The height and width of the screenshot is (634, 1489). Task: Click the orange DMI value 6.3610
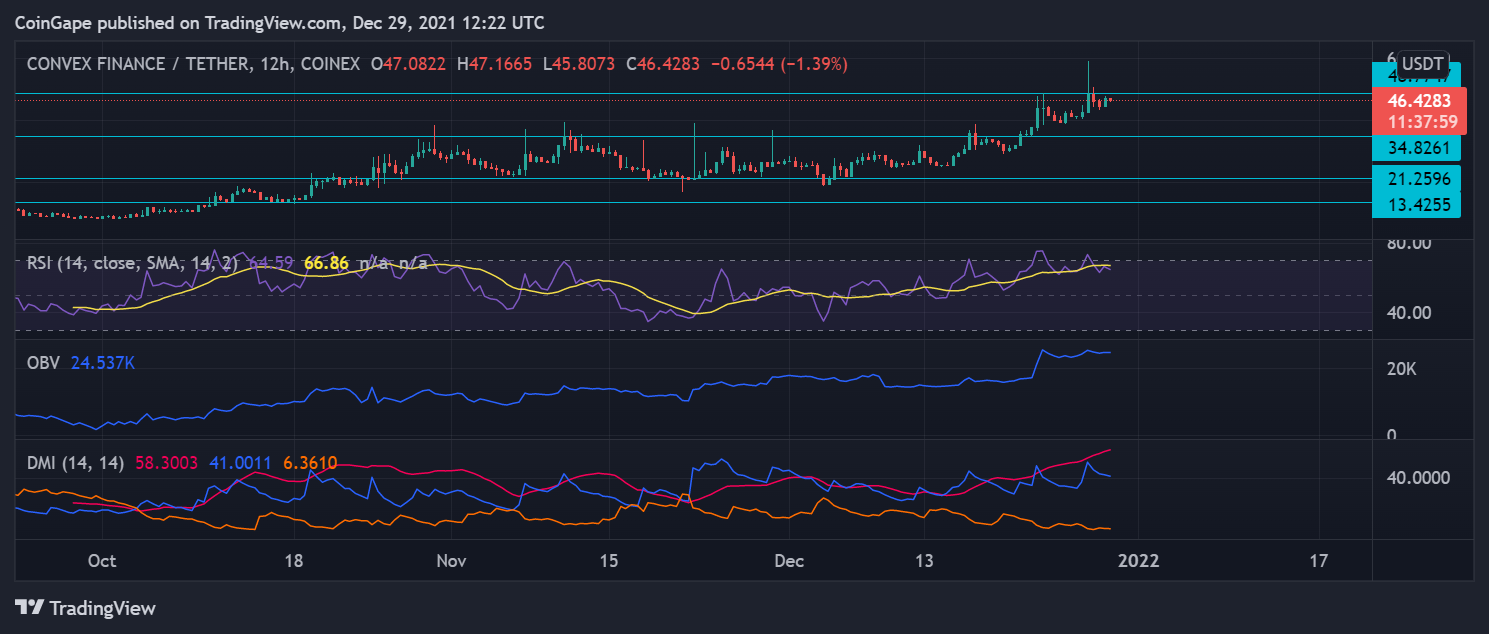310,463
